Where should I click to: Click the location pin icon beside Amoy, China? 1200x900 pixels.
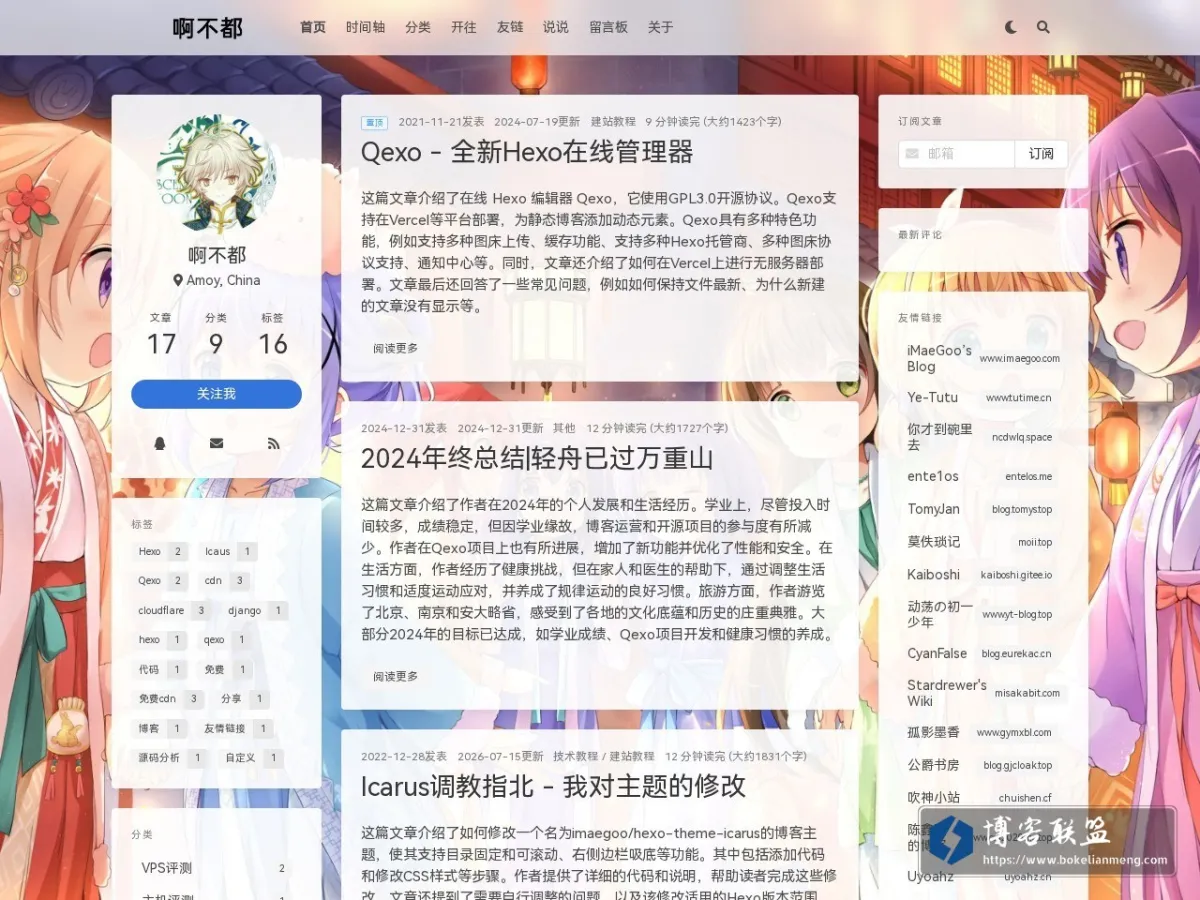(178, 281)
